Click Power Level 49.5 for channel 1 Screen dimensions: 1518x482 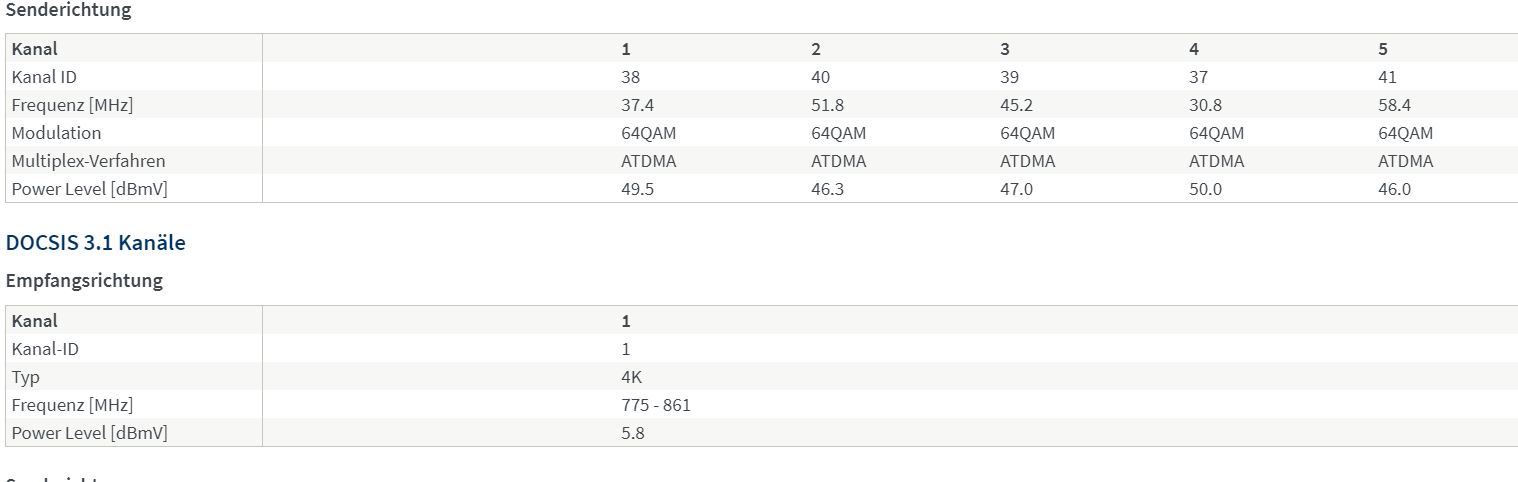click(x=637, y=189)
